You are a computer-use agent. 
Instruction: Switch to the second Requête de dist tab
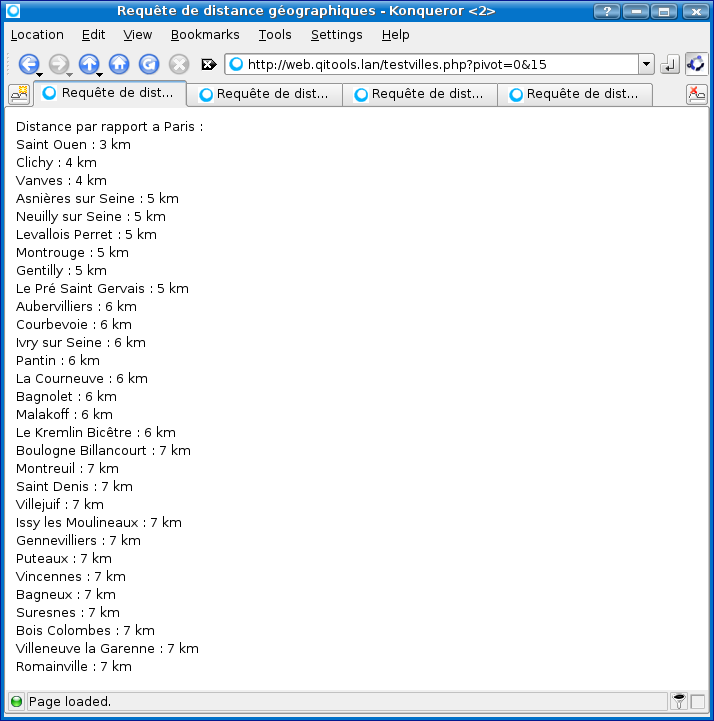pyautogui.click(x=264, y=94)
